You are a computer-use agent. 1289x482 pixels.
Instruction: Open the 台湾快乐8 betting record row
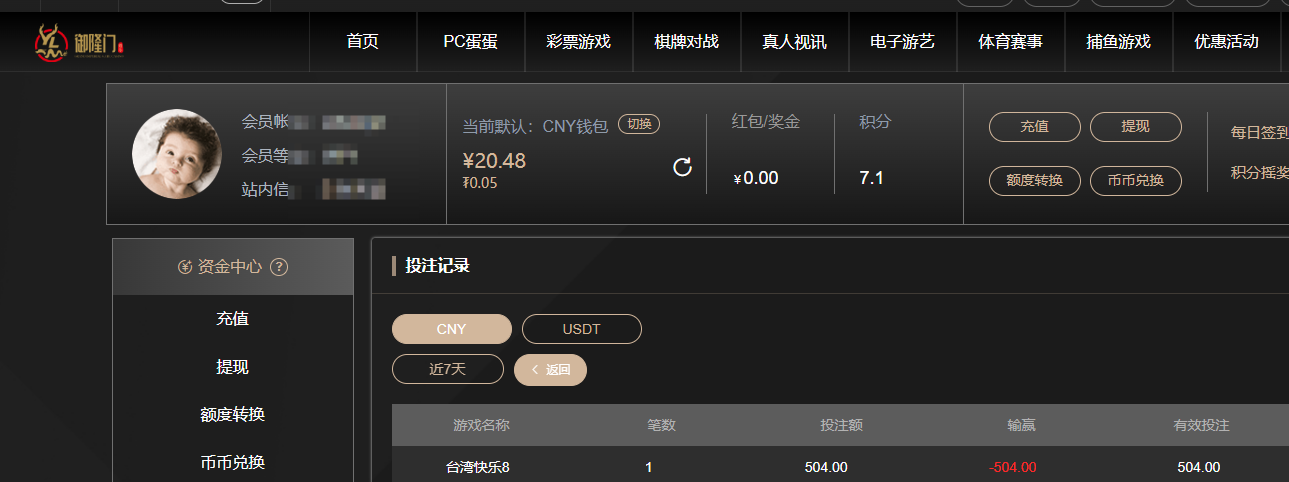pos(840,467)
